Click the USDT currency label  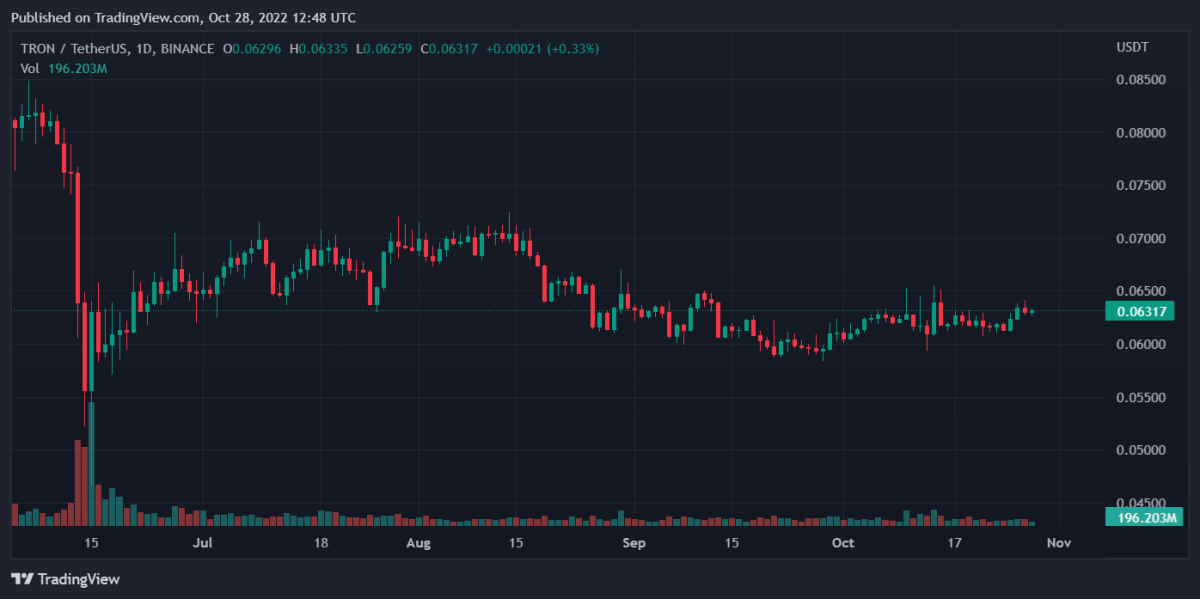tap(1132, 49)
